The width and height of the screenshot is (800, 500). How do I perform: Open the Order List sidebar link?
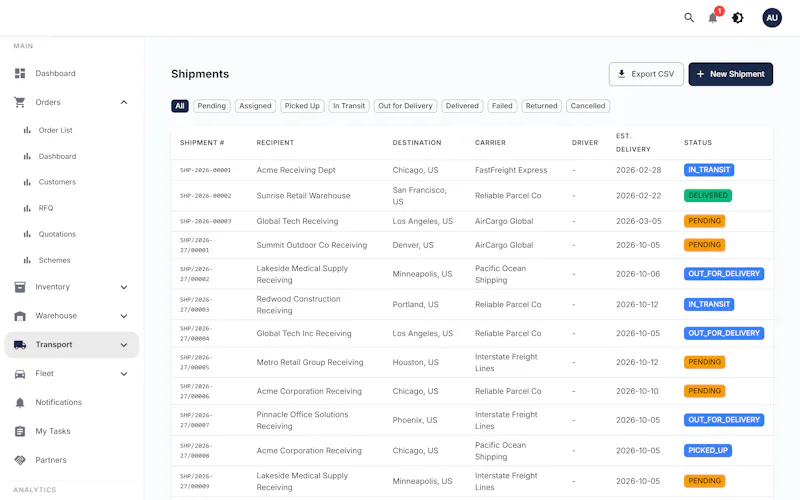[x=56, y=131]
